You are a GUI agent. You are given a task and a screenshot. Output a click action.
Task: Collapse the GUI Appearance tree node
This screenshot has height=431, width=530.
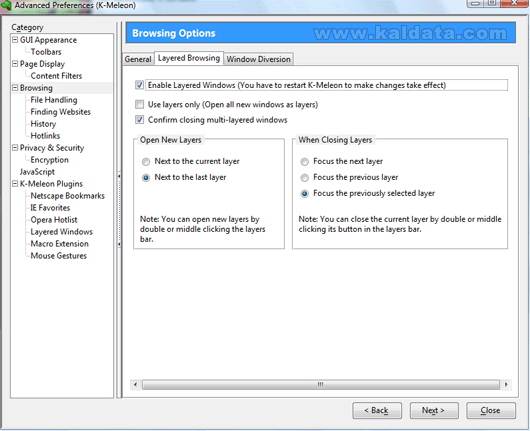pos(15,40)
